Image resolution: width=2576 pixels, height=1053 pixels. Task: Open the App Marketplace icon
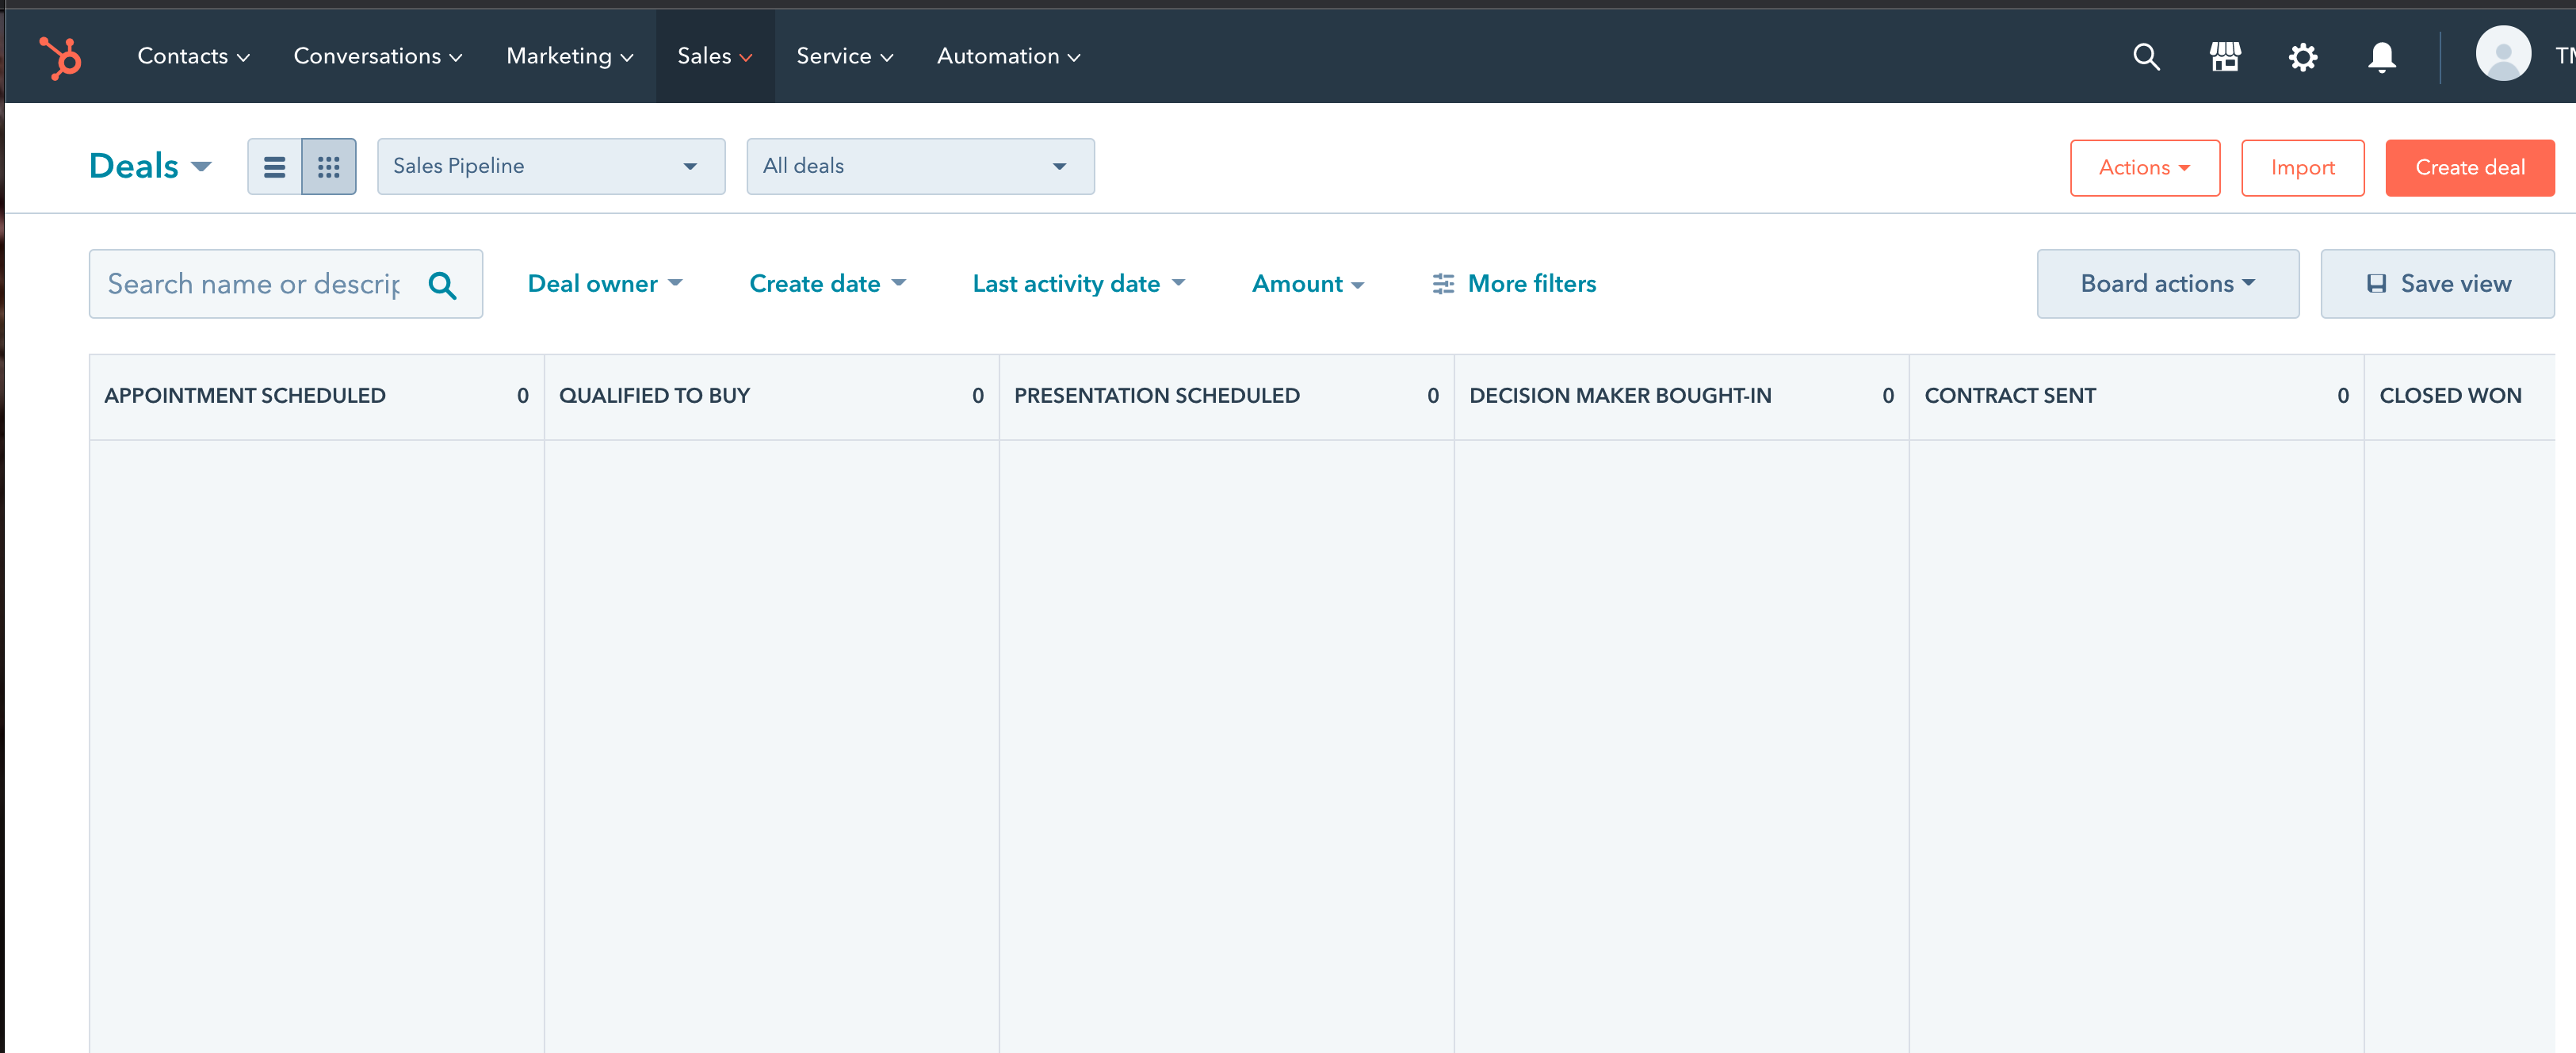click(x=2224, y=56)
